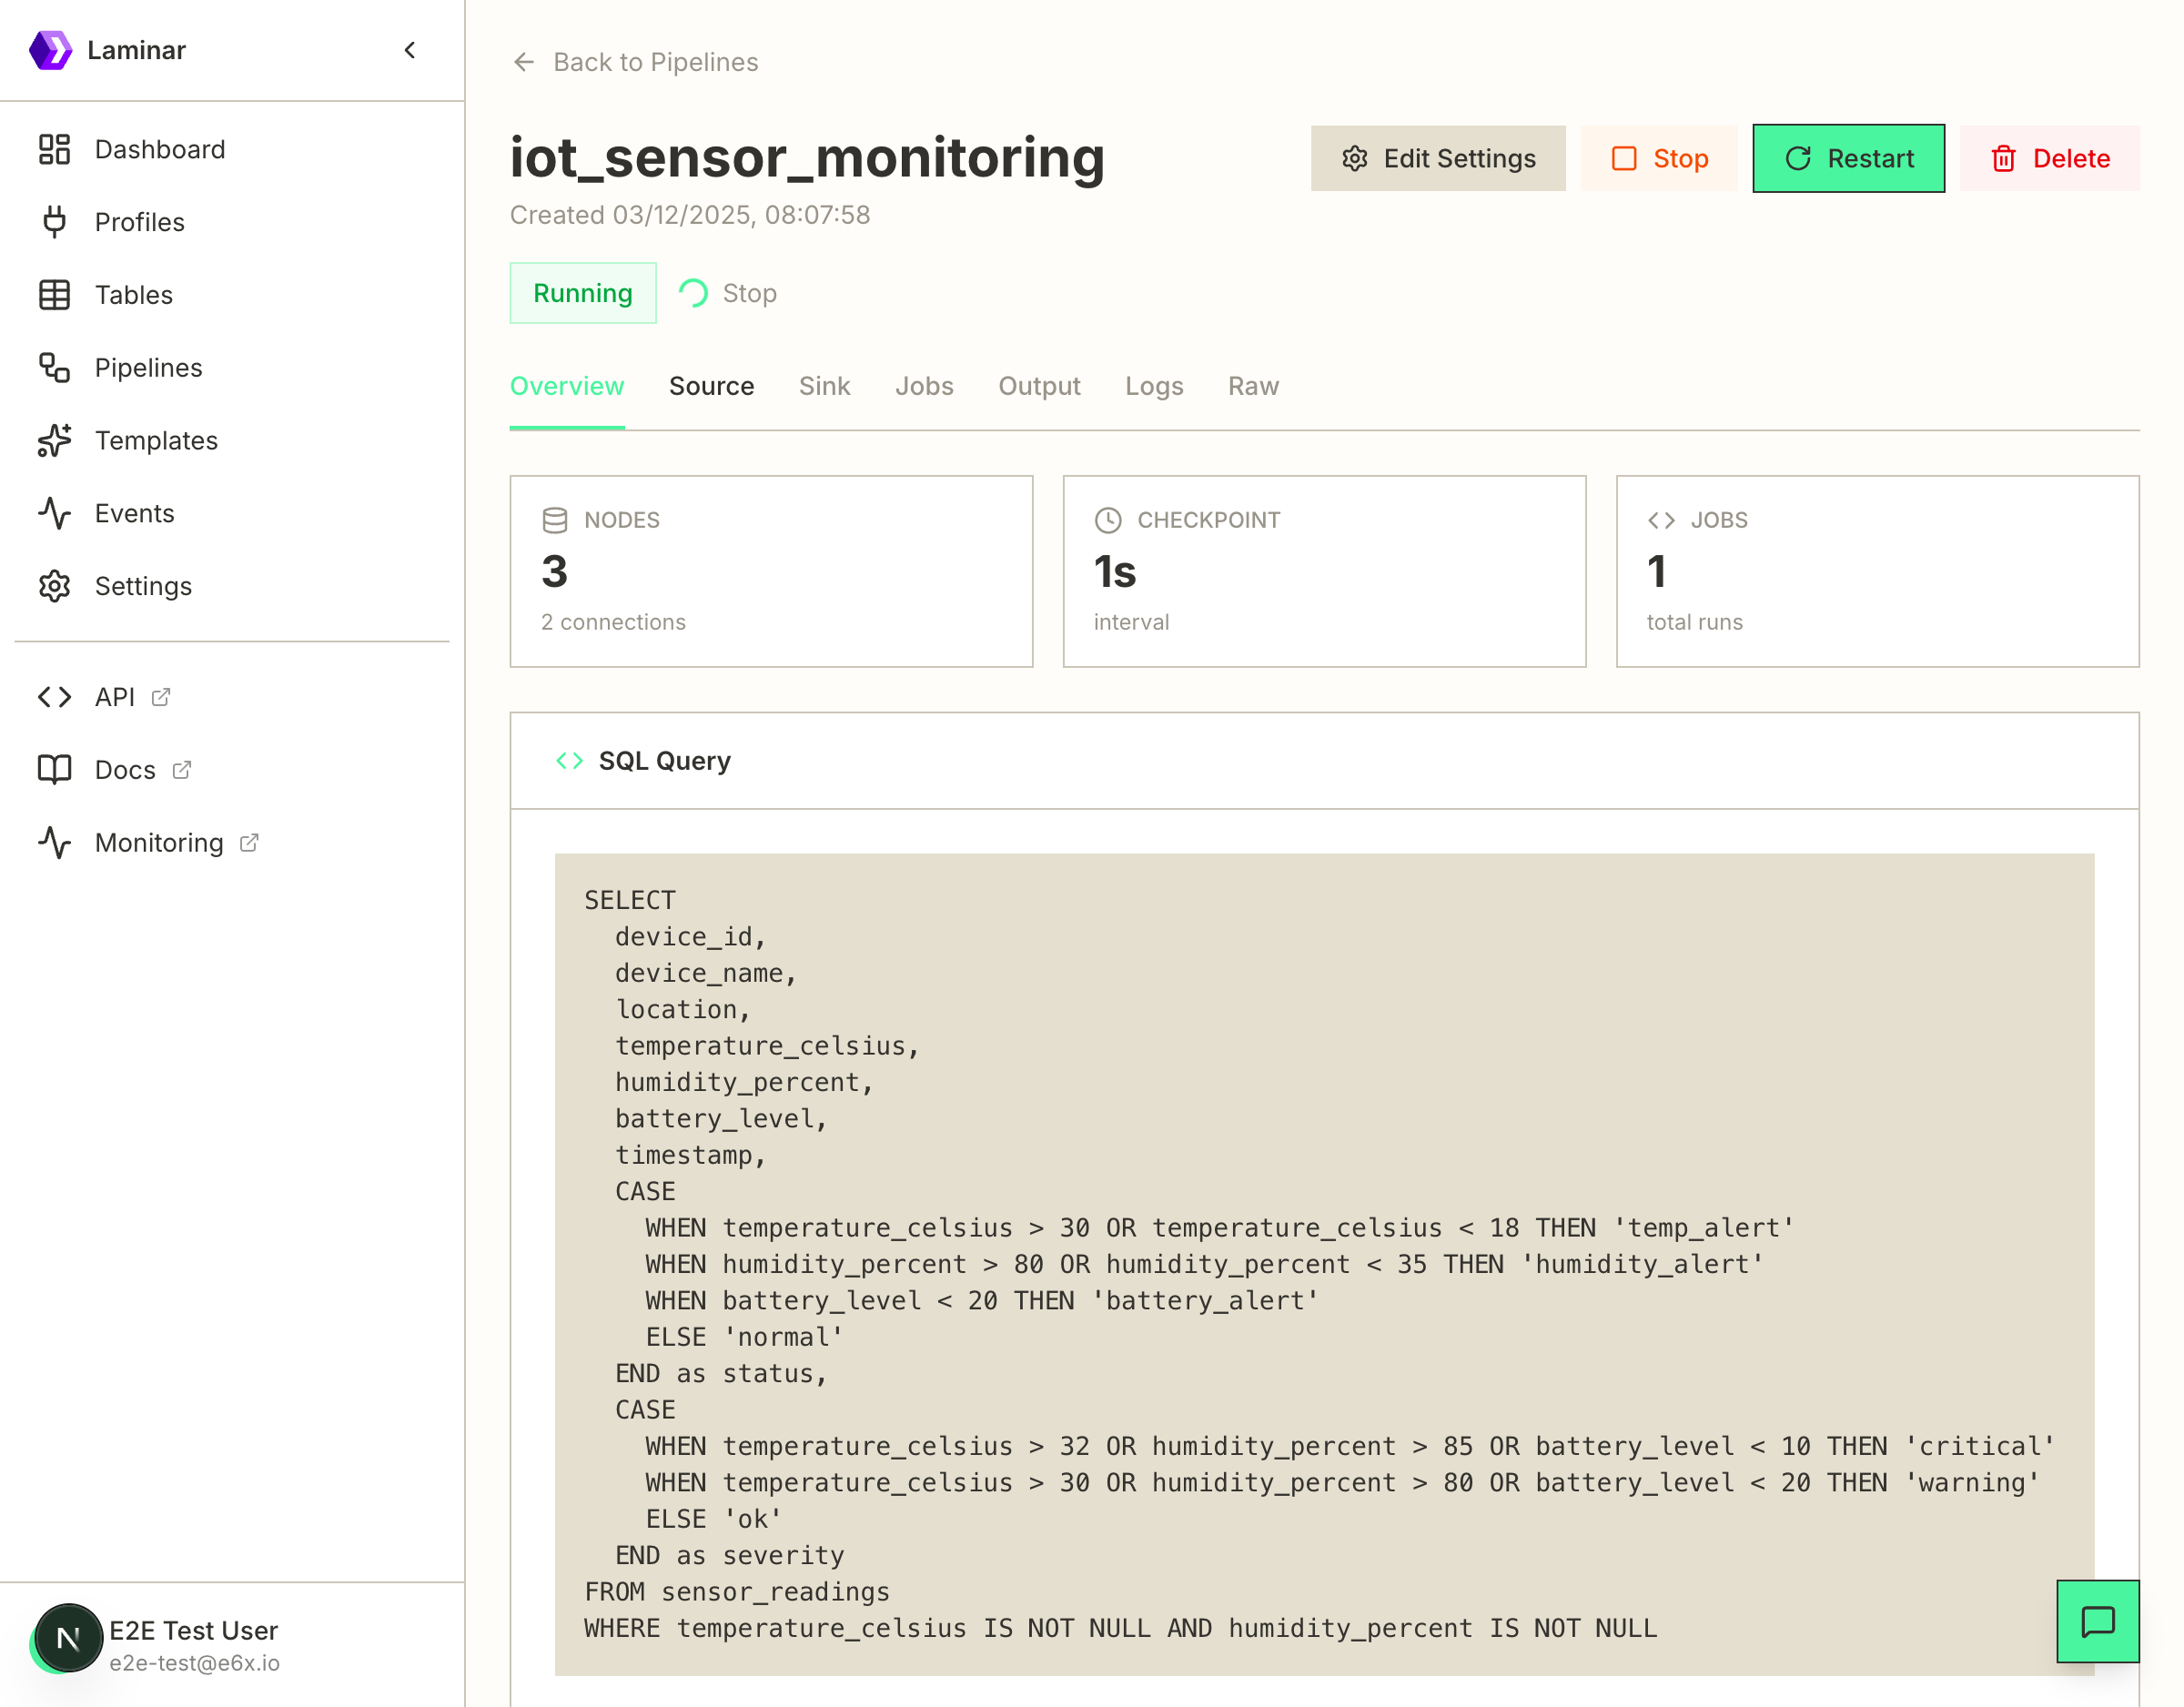This screenshot has height=1707, width=2184.
Task: Open Events activity item
Action: point(134,513)
